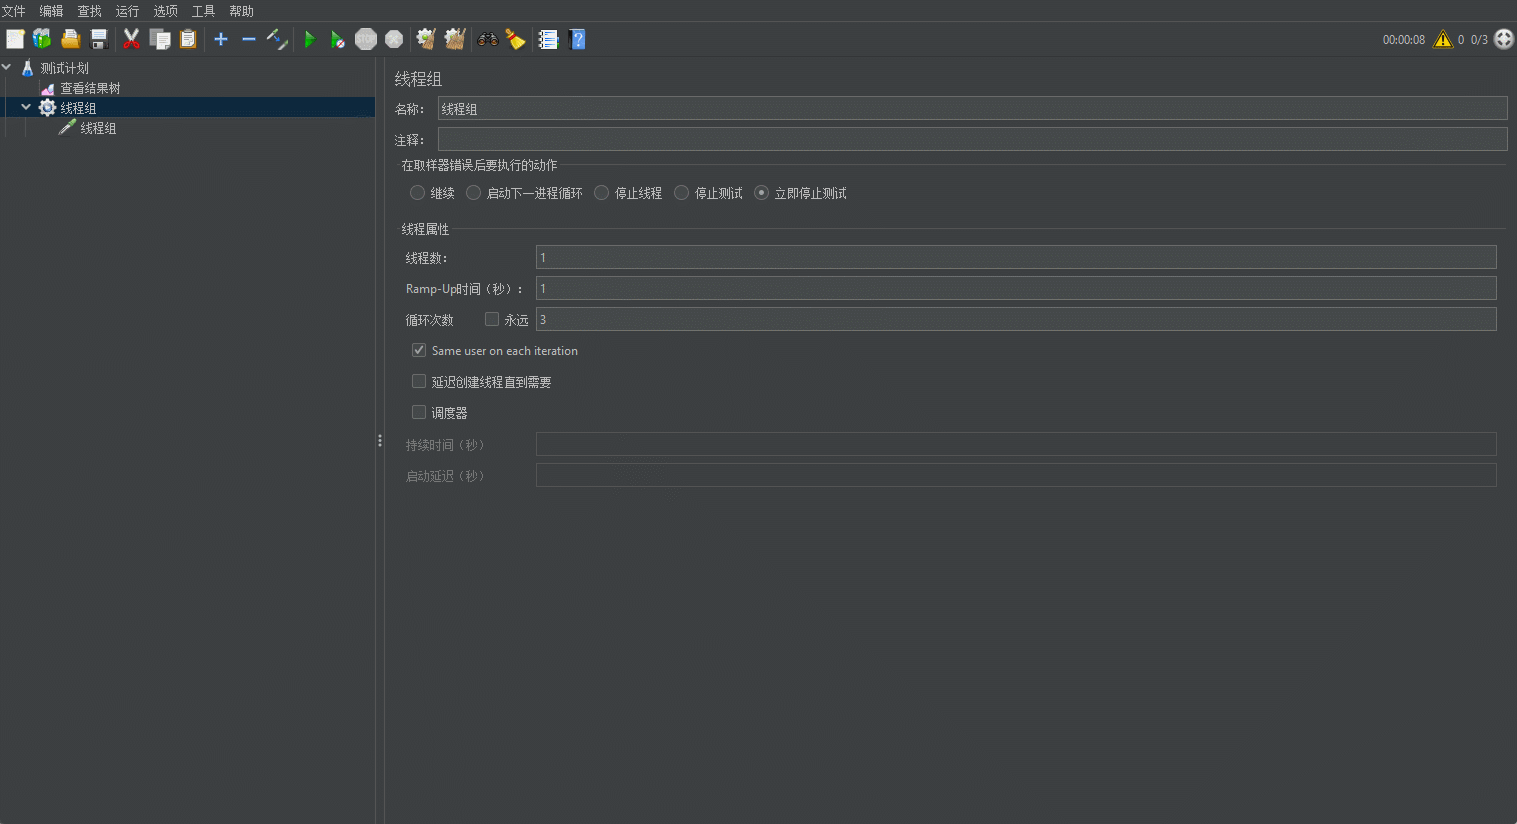The image size is (1517, 824).
Task: Click the plus Expand All toolbar icon
Action: tap(221, 40)
